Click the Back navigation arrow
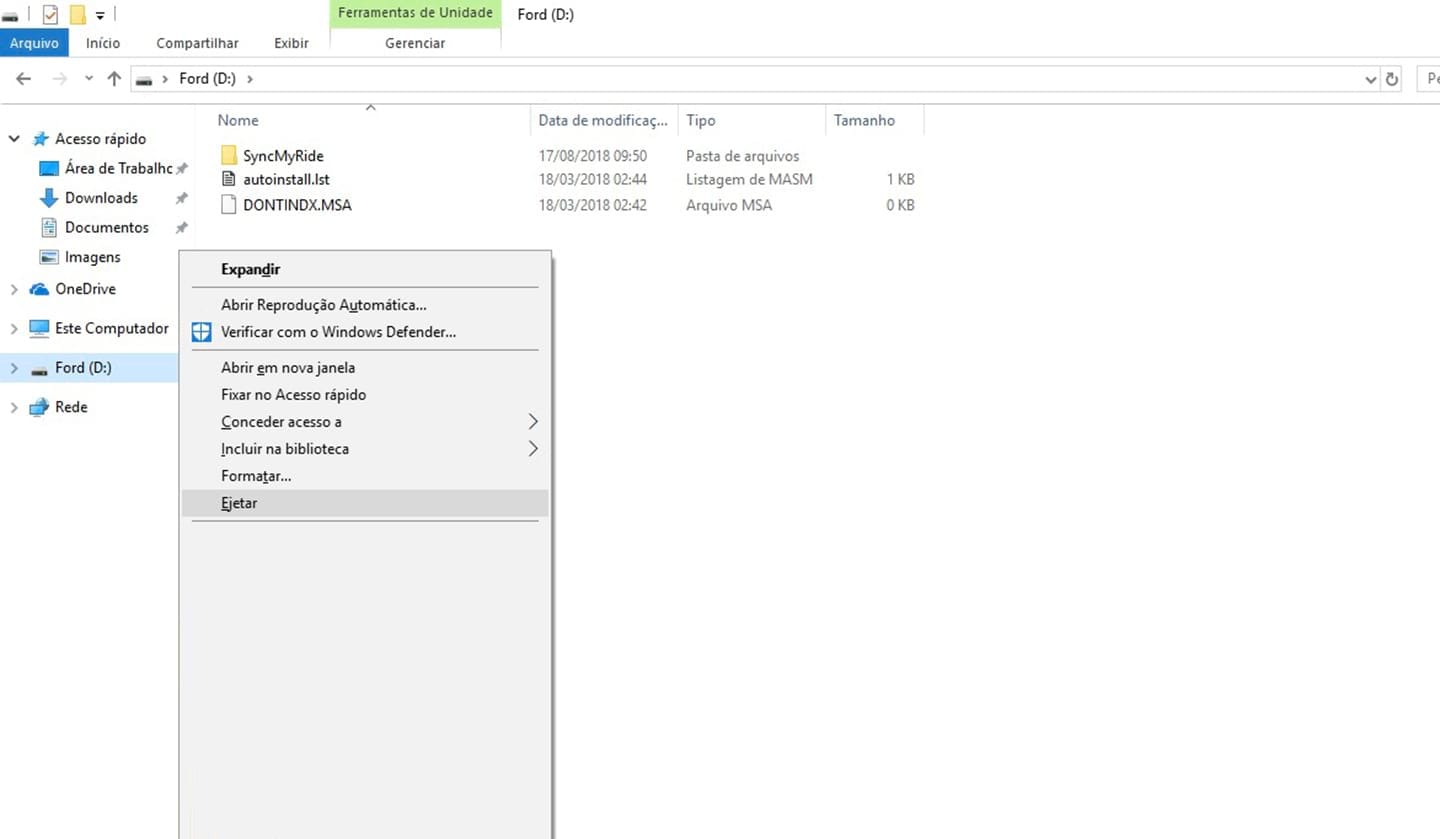 click(x=24, y=79)
